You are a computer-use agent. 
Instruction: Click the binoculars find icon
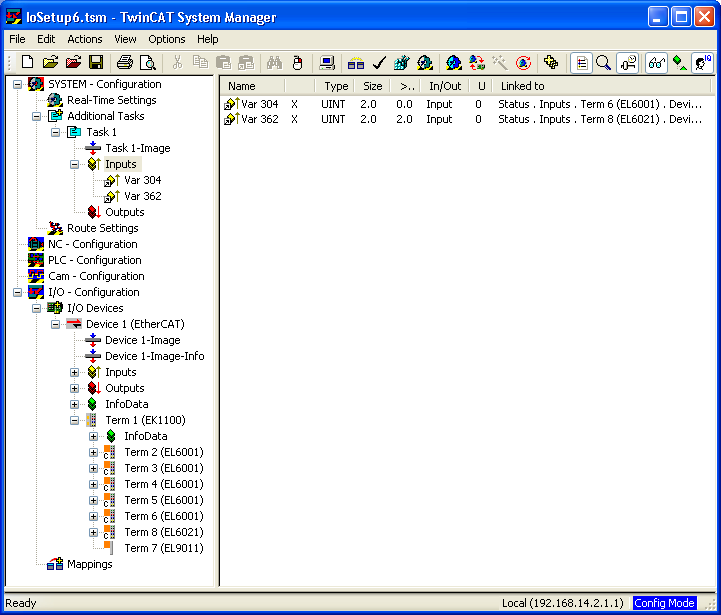tap(275, 62)
